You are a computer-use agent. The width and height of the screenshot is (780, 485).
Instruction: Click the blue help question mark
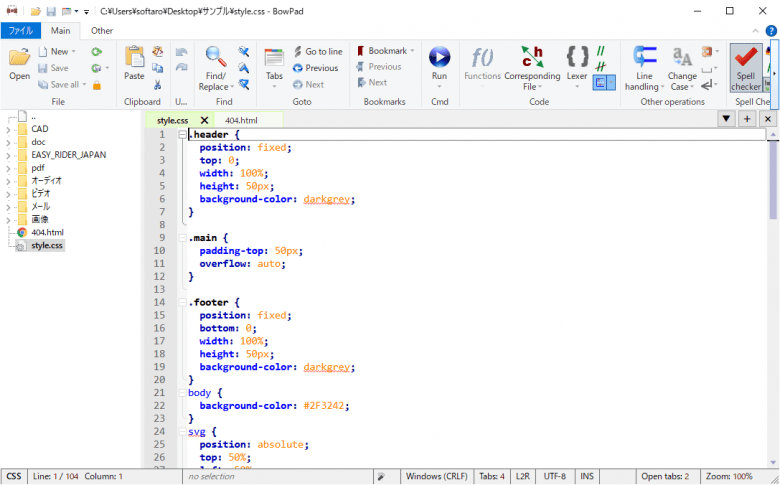click(771, 31)
